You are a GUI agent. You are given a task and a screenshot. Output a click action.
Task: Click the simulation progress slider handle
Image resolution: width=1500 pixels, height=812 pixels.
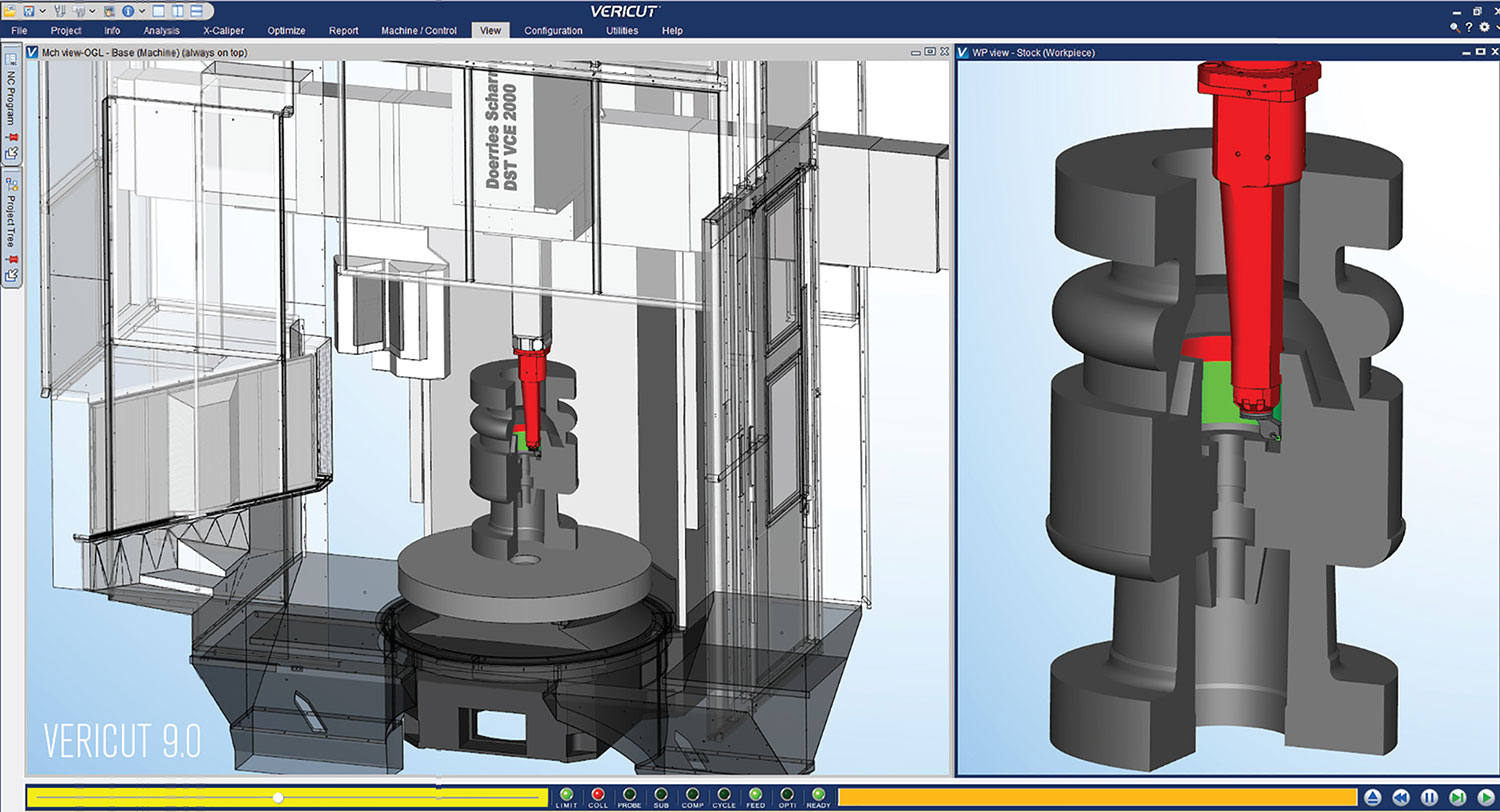(278, 797)
